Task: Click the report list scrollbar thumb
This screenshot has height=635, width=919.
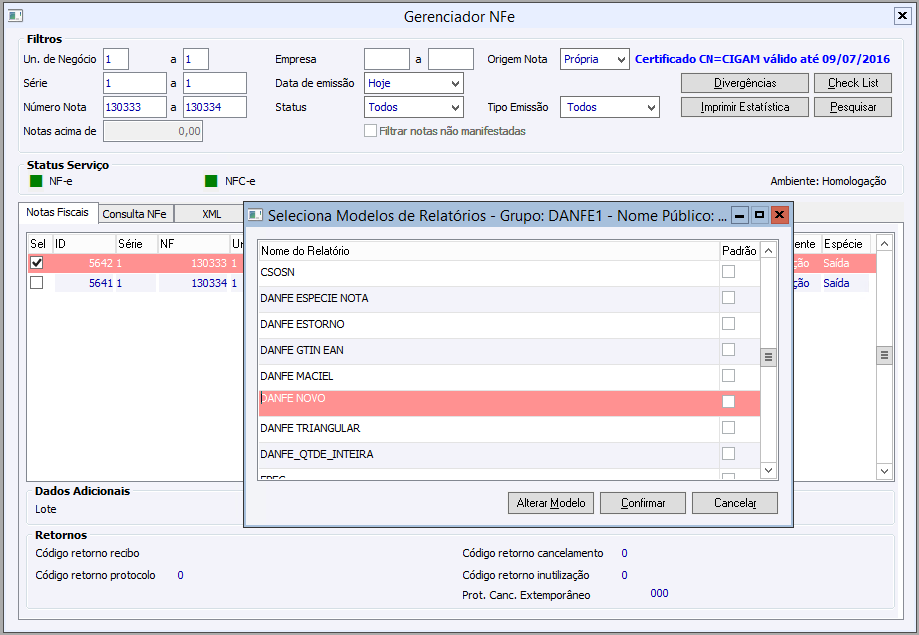Action: (x=768, y=357)
